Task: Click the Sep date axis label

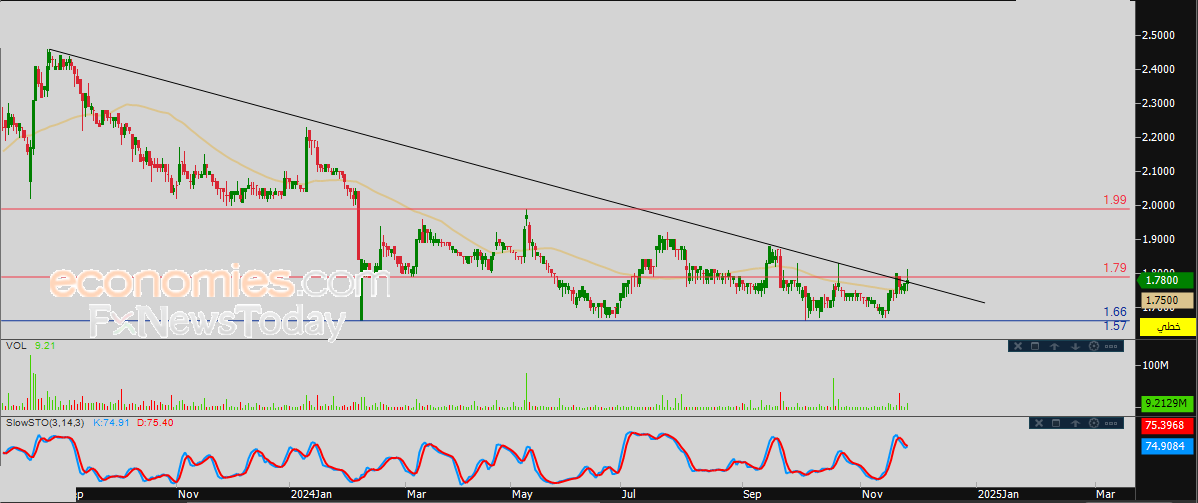Action: point(753,495)
